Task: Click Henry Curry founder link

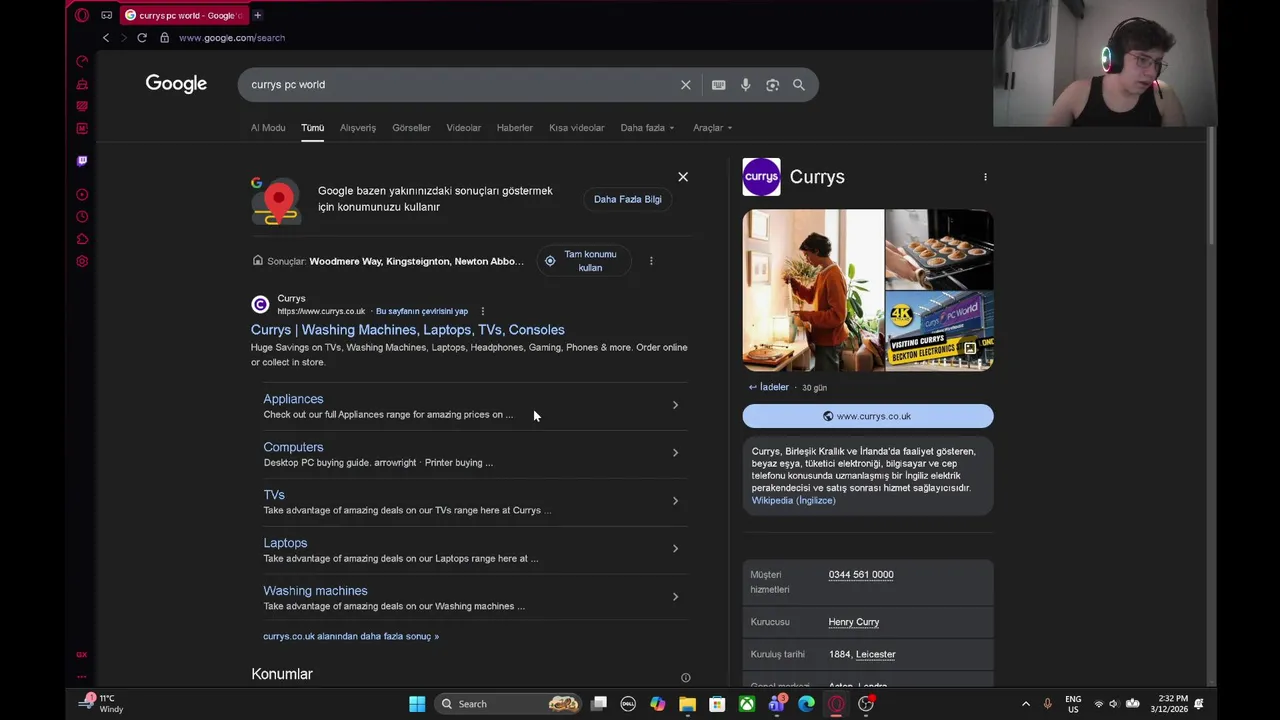Action: tap(854, 622)
